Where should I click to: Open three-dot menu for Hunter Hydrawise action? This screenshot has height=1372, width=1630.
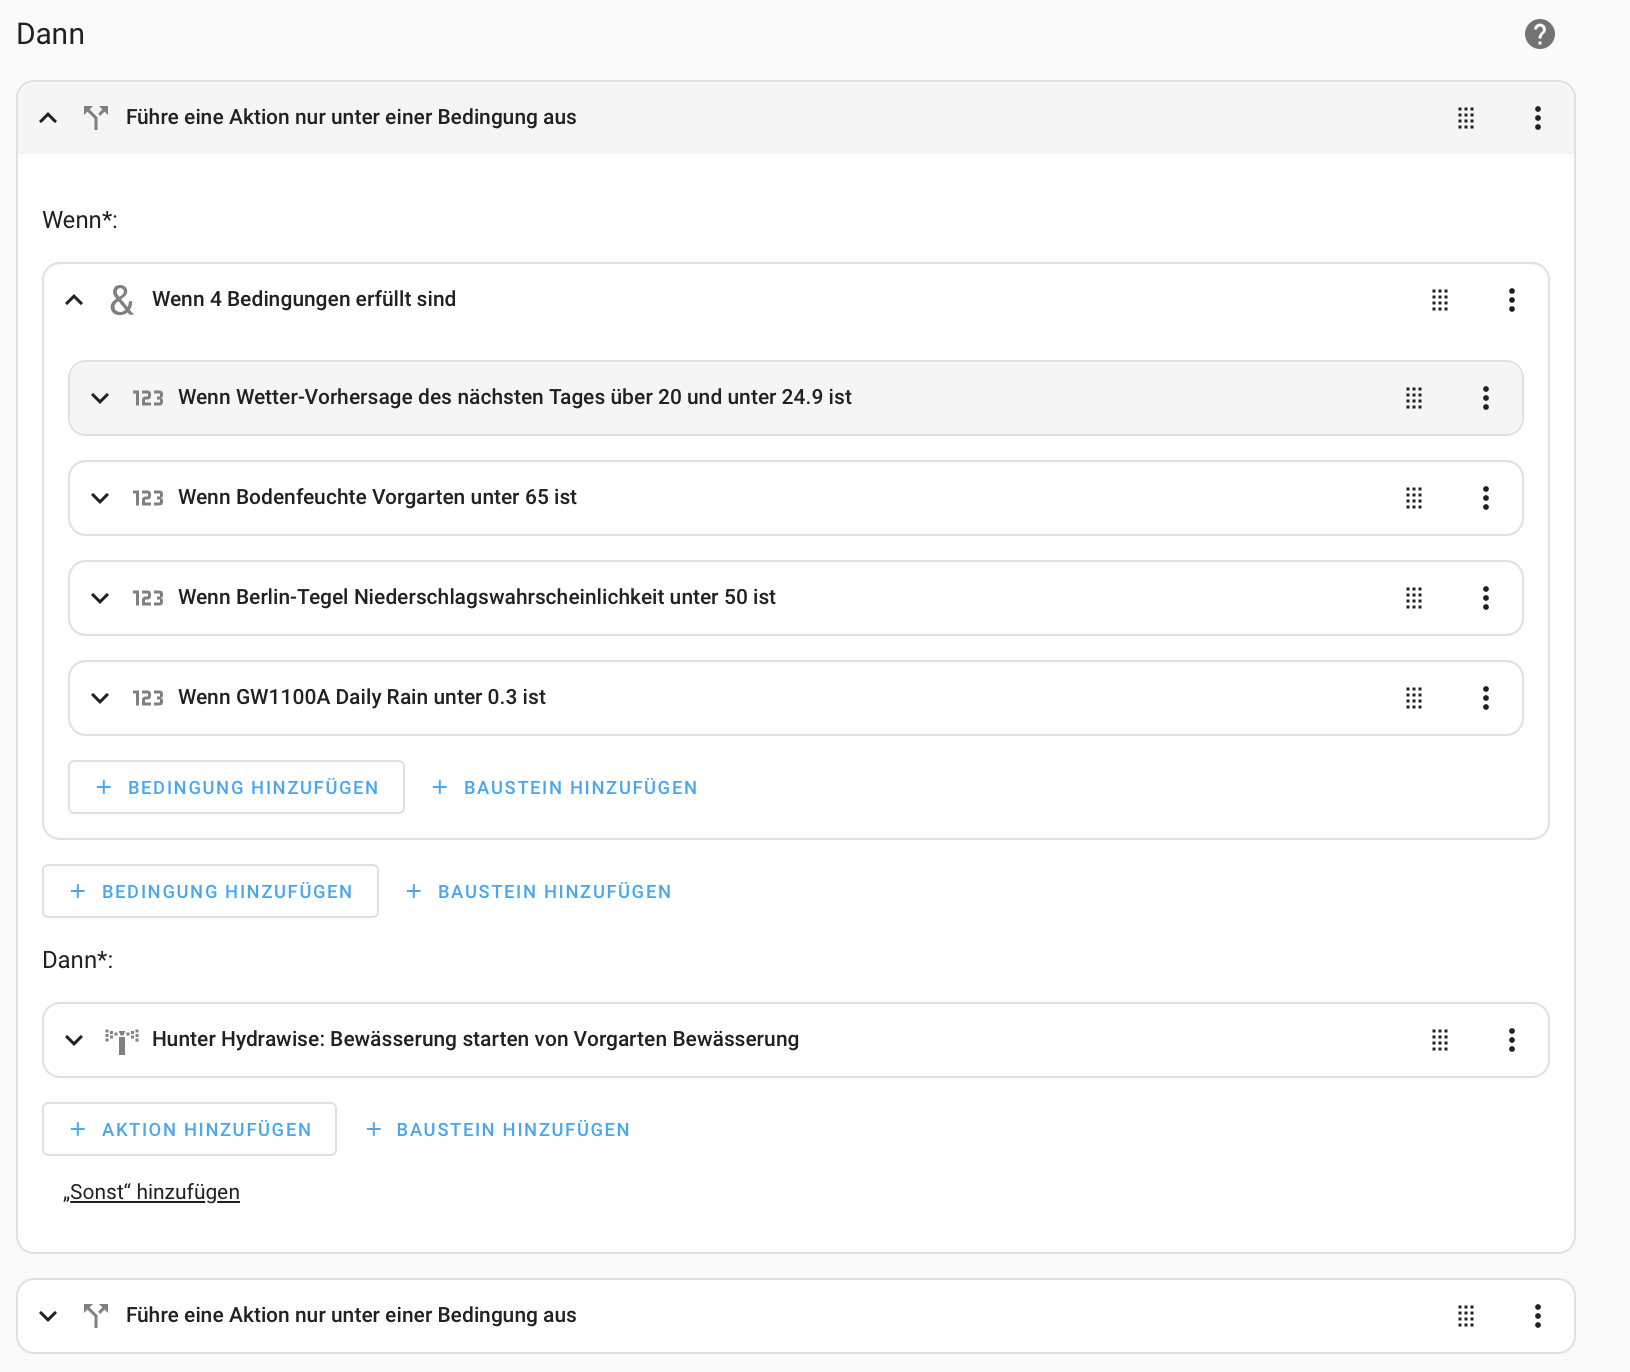point(1511,1040)
